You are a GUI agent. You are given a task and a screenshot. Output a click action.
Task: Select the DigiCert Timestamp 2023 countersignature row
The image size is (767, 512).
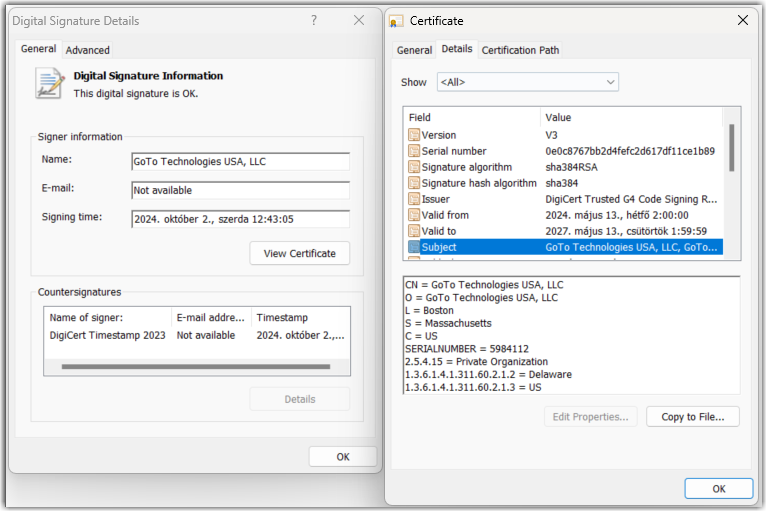tap(197, 335)
